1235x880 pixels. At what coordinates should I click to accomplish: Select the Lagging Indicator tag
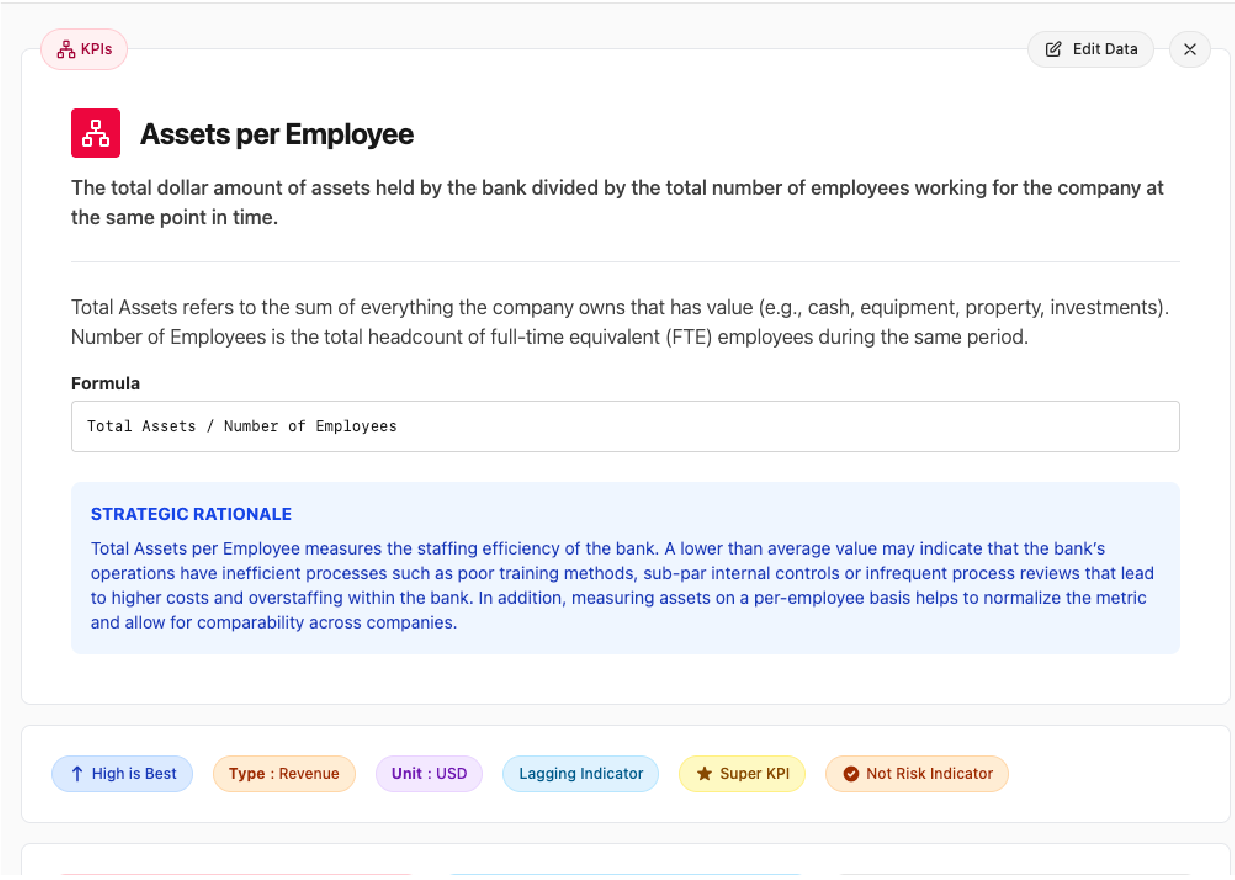tap(580, 774)
